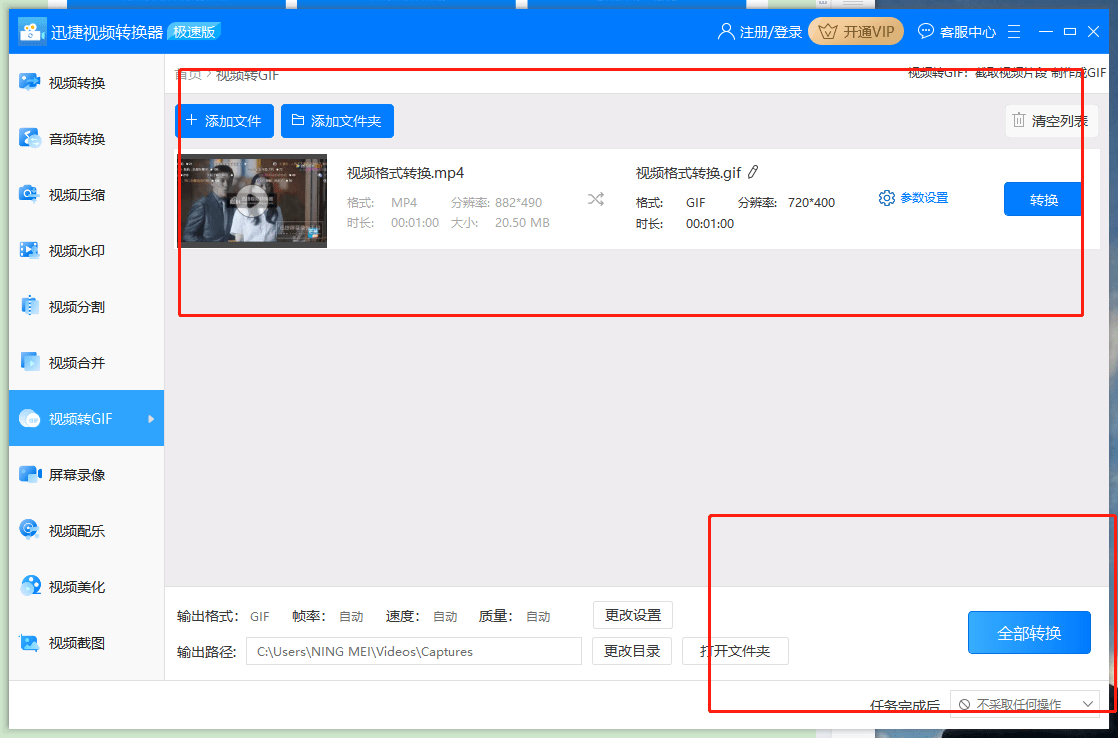This screenshot has height=738, width=1118.
Task: Rename the GIF via the pencil icon
Action: 753,172
